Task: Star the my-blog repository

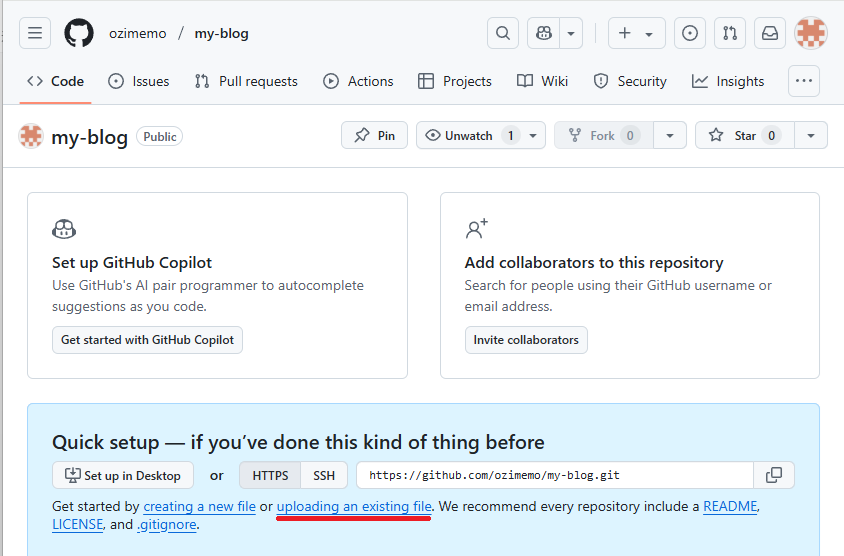Action: 745,135
